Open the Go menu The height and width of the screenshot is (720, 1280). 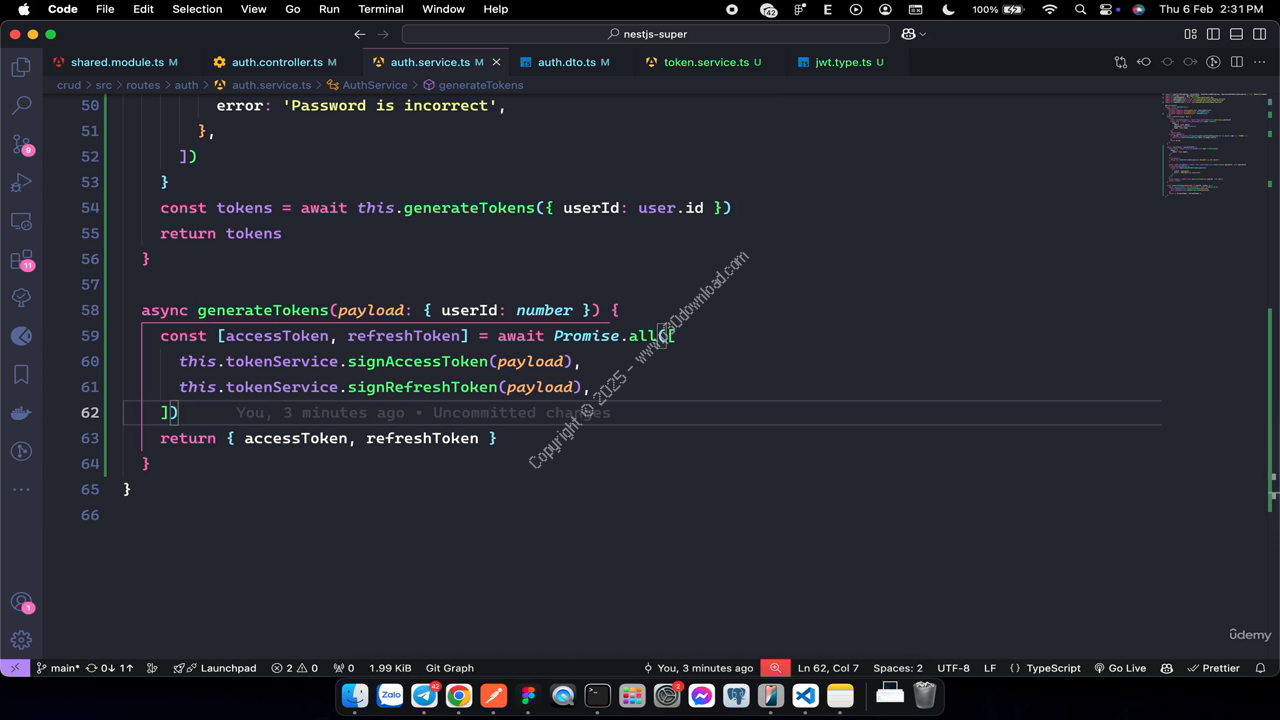(293, 9)
